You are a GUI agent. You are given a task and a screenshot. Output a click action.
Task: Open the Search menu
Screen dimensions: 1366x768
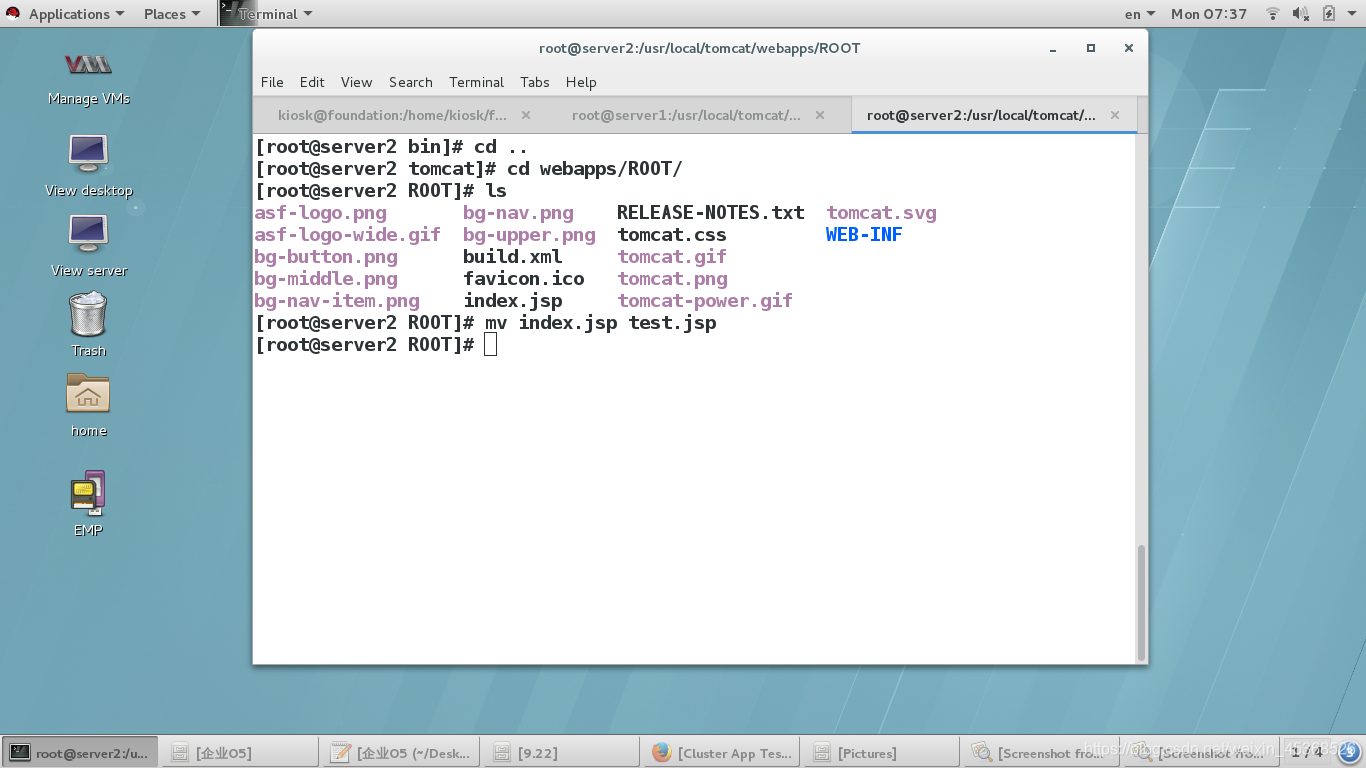[411, 82]
